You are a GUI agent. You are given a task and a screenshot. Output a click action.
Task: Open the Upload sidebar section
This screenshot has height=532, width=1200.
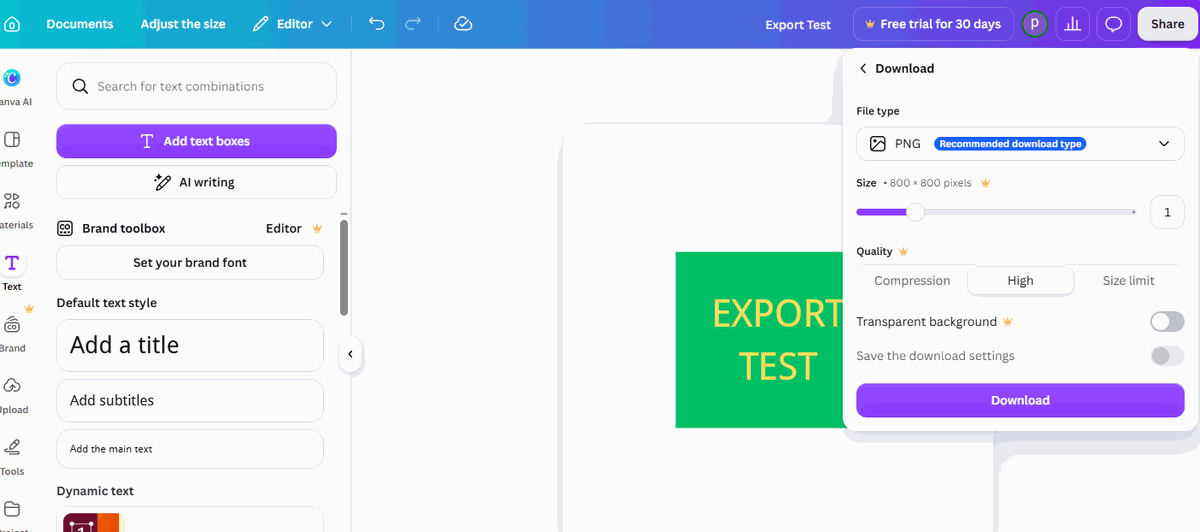[x=12, y=395]
